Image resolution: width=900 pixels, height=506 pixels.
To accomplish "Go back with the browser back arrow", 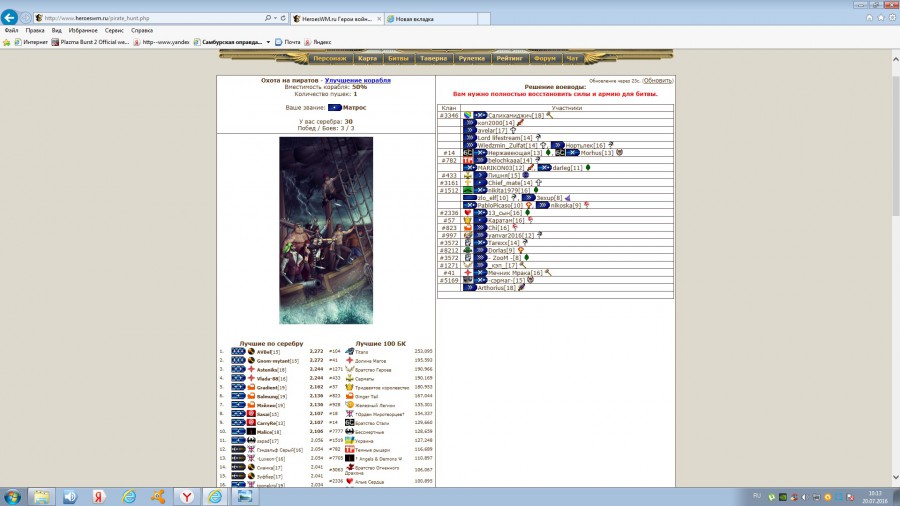I will (9, 17).
